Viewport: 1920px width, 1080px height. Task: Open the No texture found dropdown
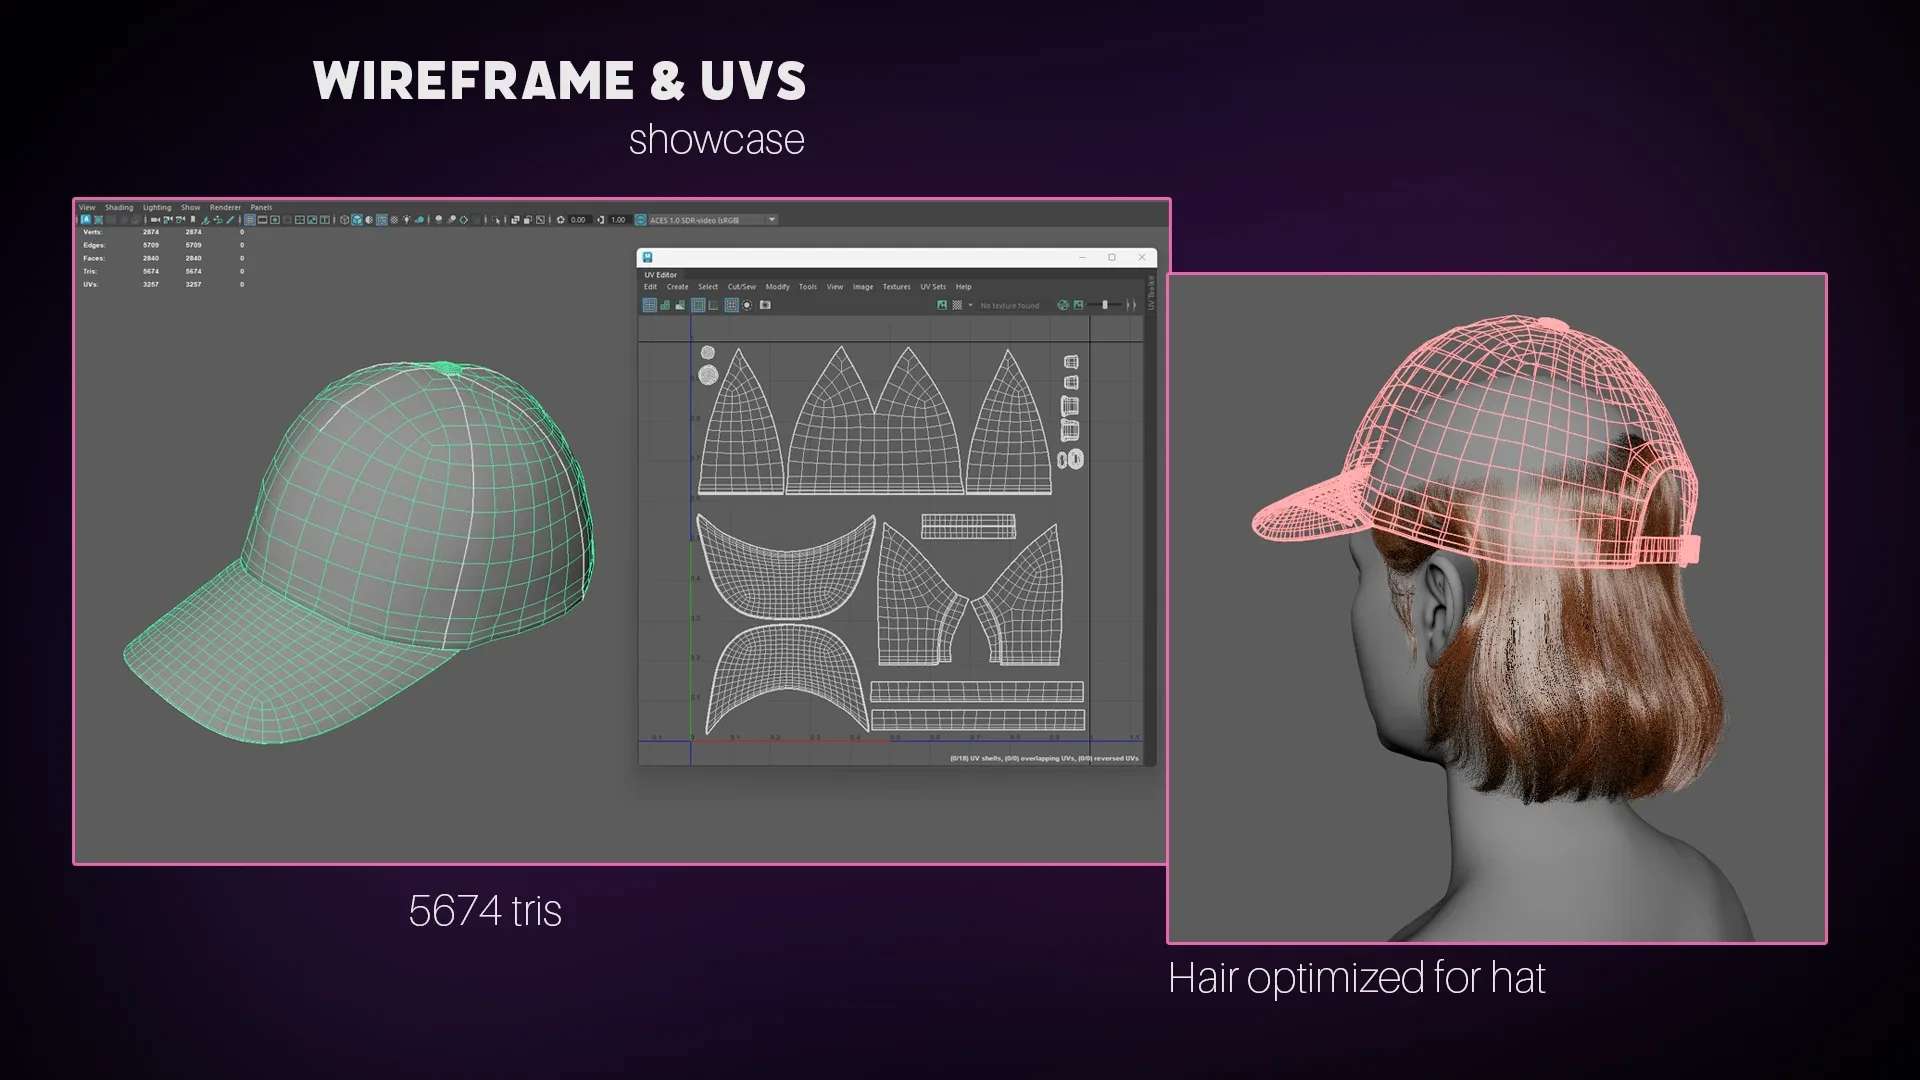pyautogui.click(x=1010, y=306)
